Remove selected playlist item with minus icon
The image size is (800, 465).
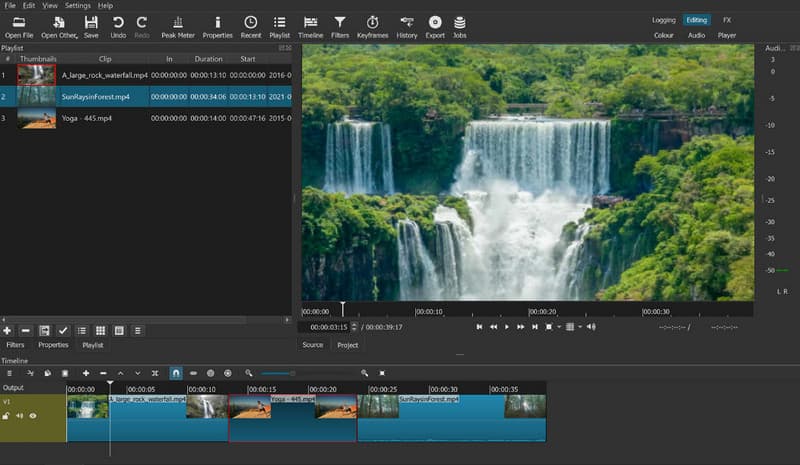pos(26,331)
